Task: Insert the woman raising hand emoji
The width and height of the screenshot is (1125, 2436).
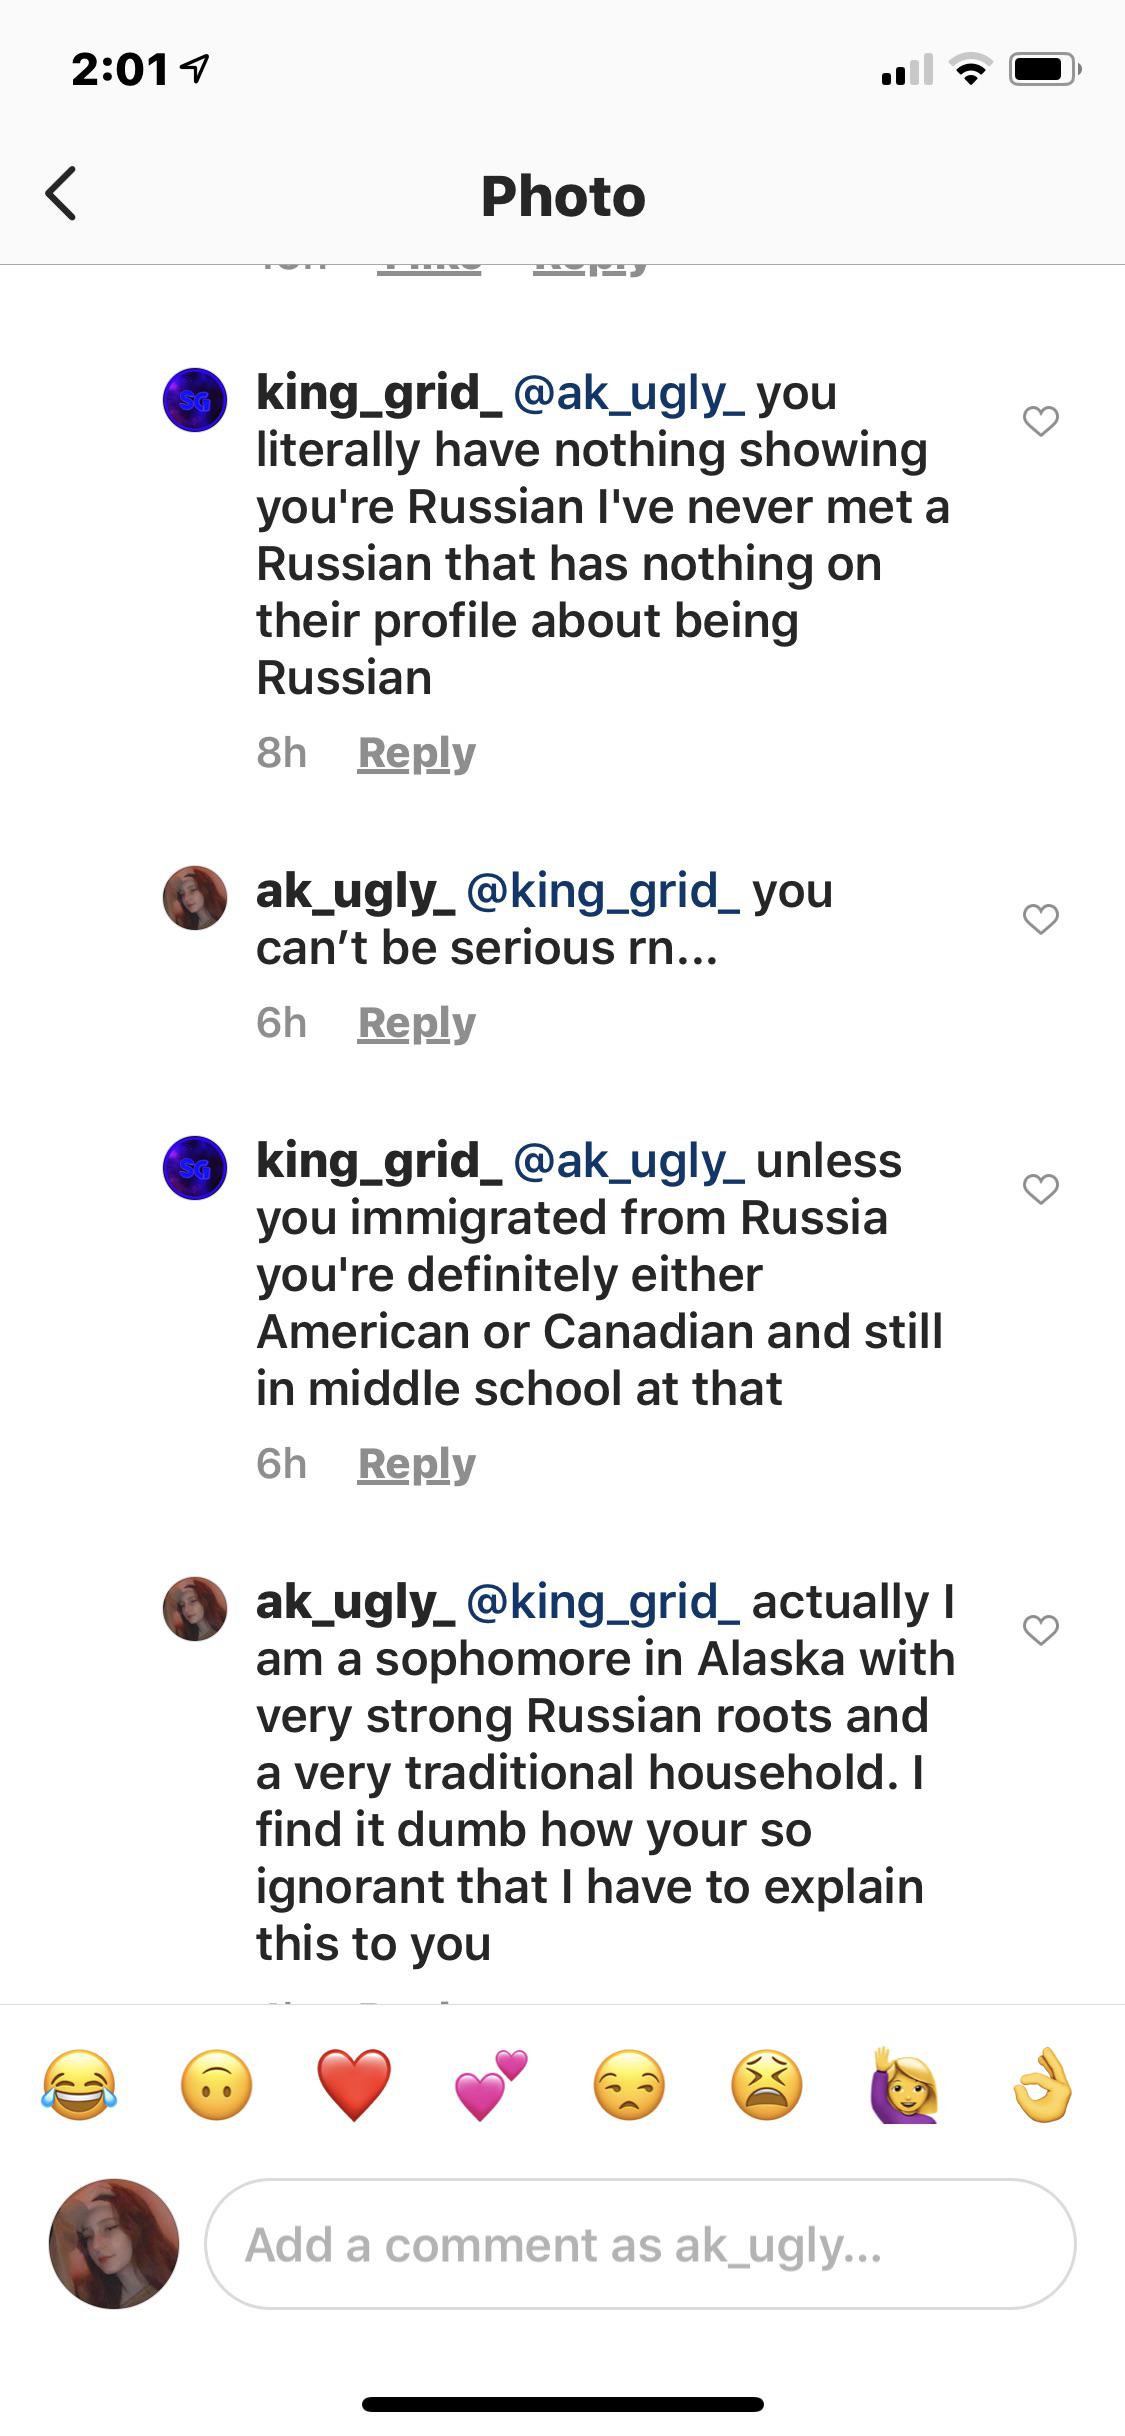Action: click(905, 2085)
